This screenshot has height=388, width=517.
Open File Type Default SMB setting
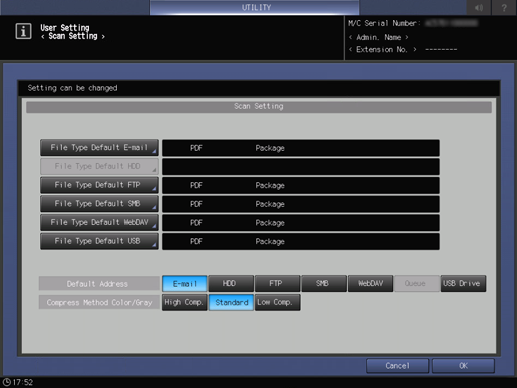99,204
